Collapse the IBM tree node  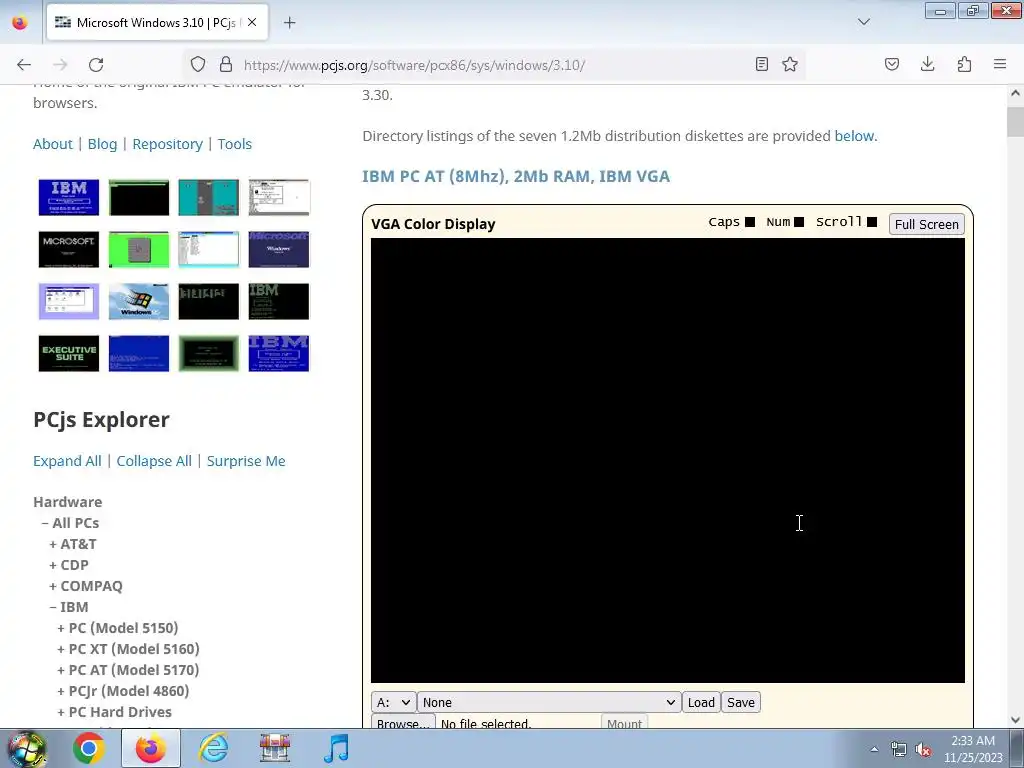[69, 607]
